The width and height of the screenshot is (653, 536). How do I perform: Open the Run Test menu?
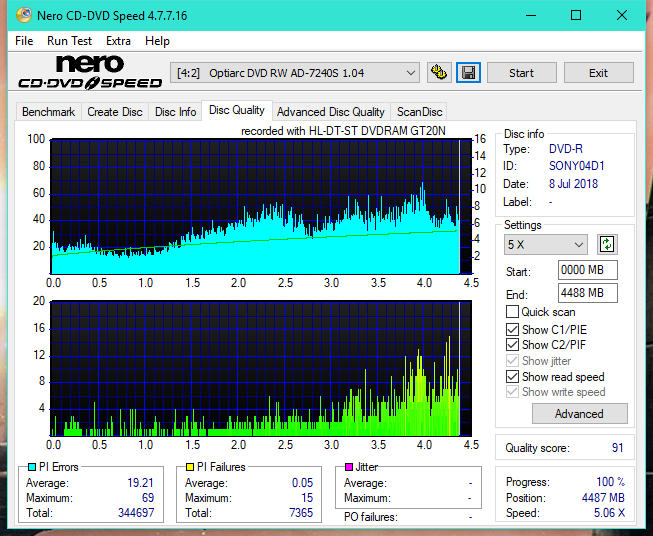click(69, 41)
